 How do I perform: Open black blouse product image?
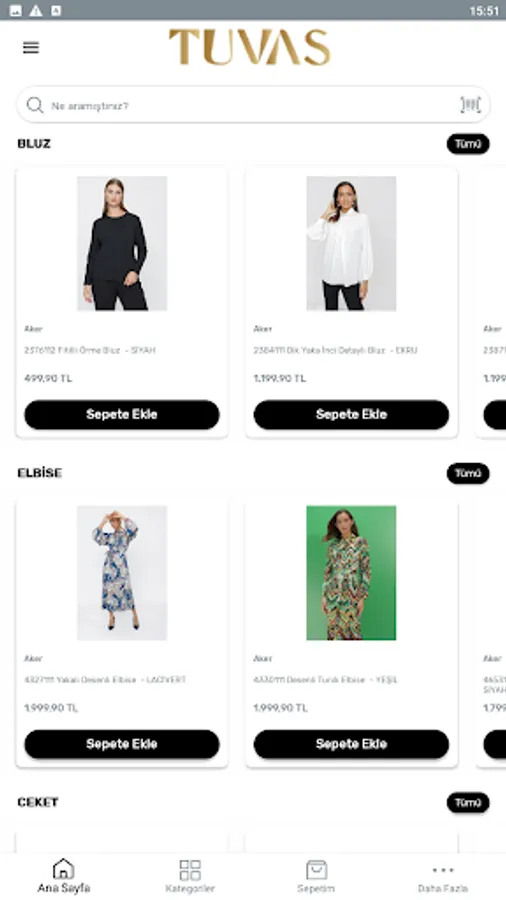pyautogui.click(x=122, y=243)
